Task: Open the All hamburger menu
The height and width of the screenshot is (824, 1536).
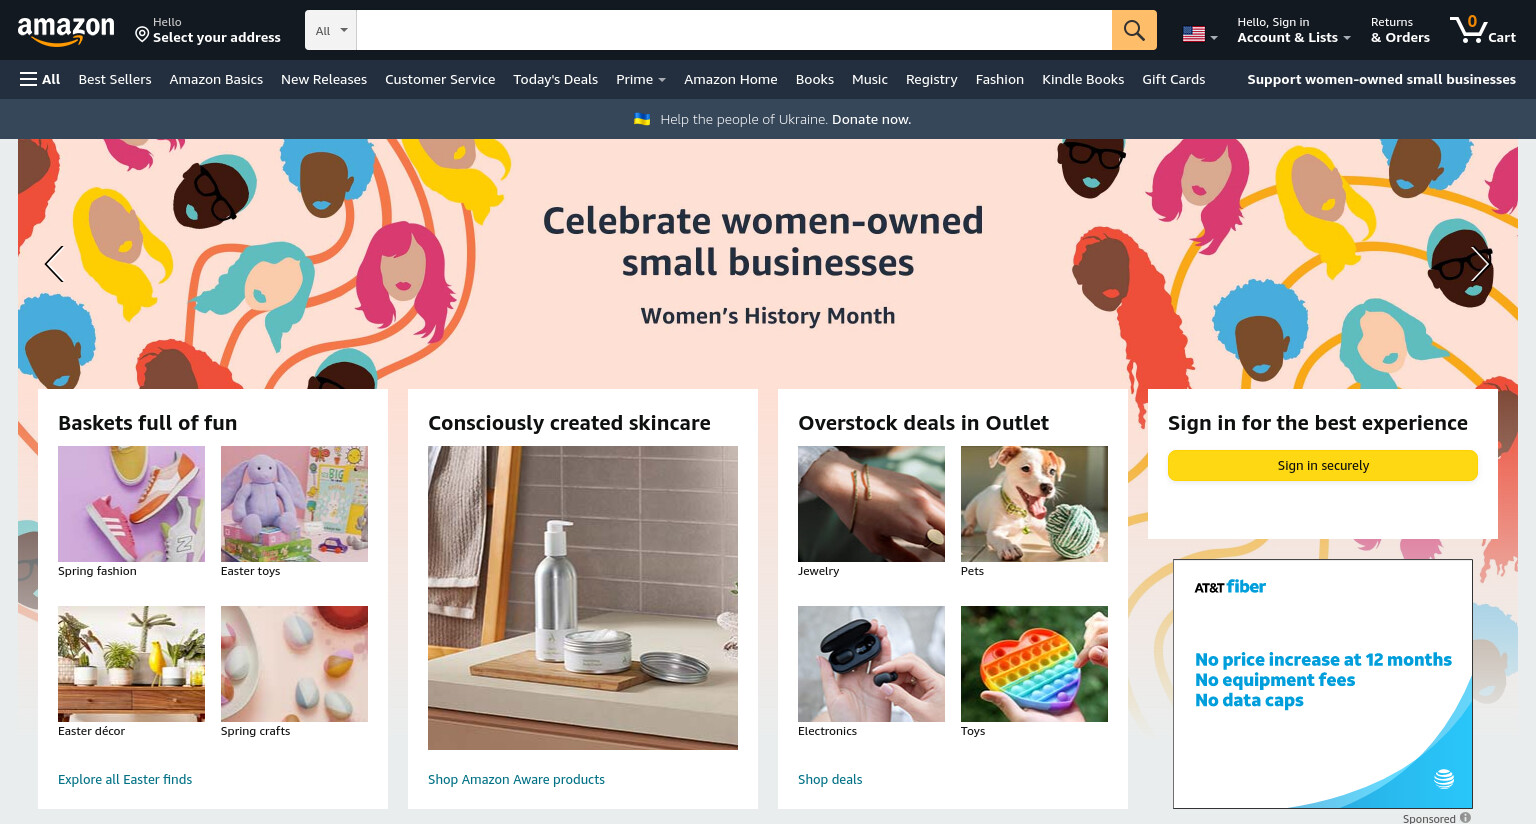Action: click(40, 79)
